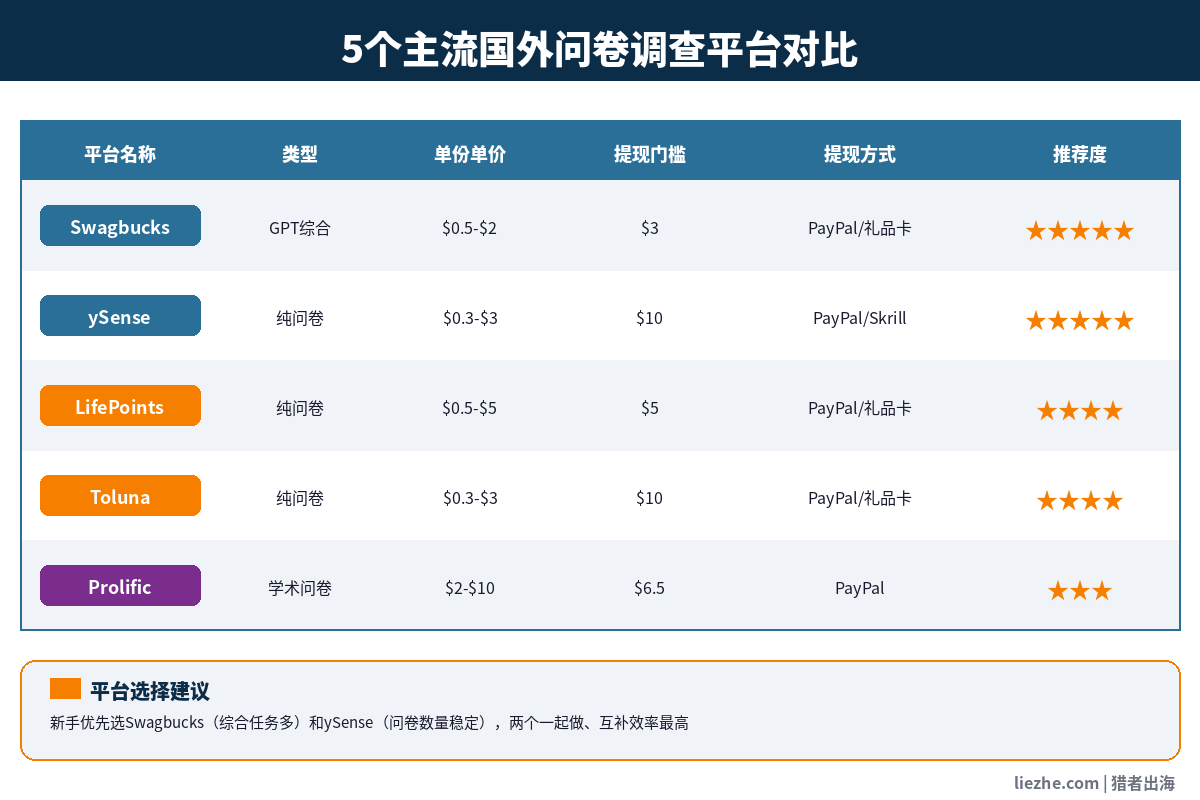The width and height of the screenshot is (1200, 800).
Task: Click the orange square beside 平台选择建议
Action: 65,689
